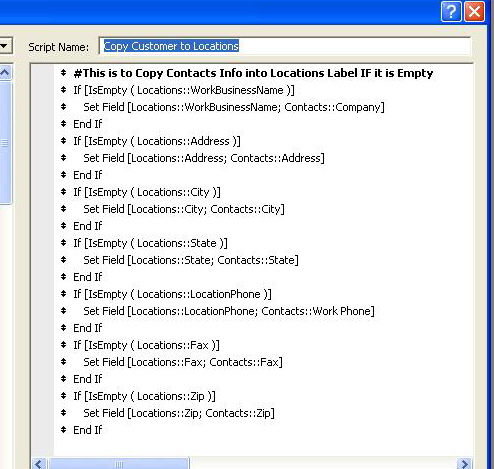
Task: Click horizontal scrollbar right arrow
Action: (x=464, y=464)
